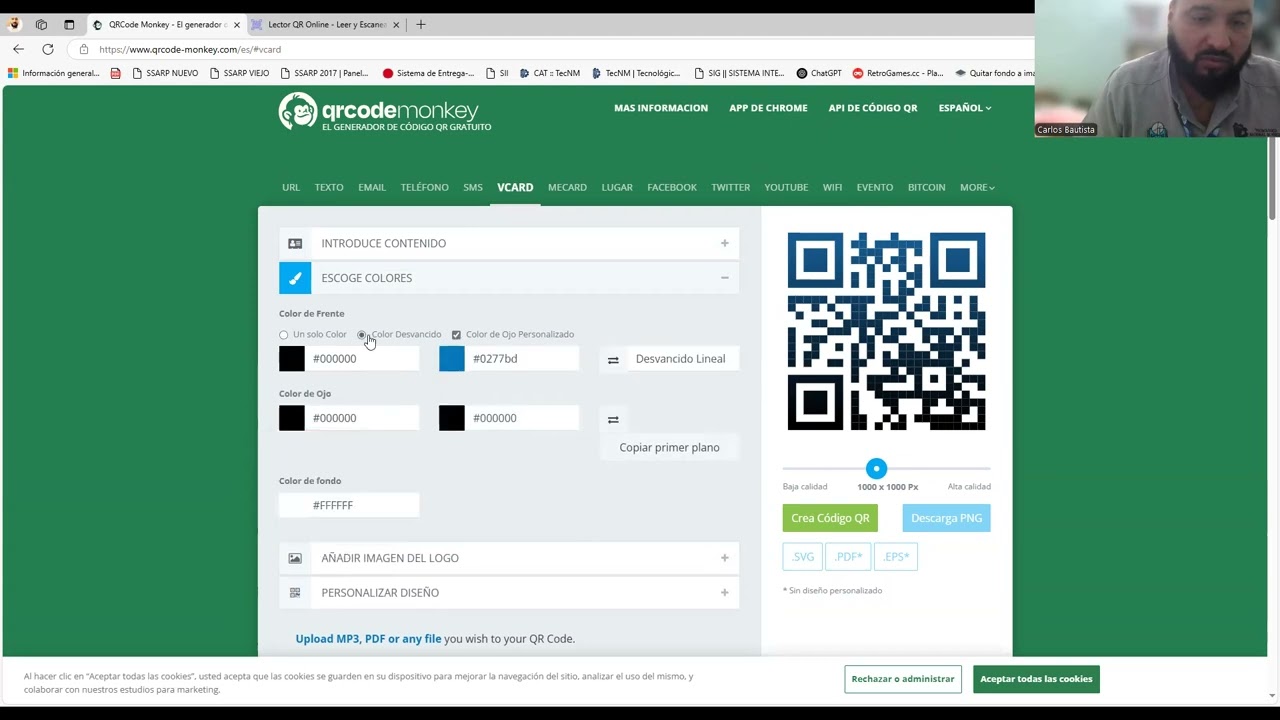Click the browser address bar
The height and width of the screenshot is (720, 1280).
[560, 49]
